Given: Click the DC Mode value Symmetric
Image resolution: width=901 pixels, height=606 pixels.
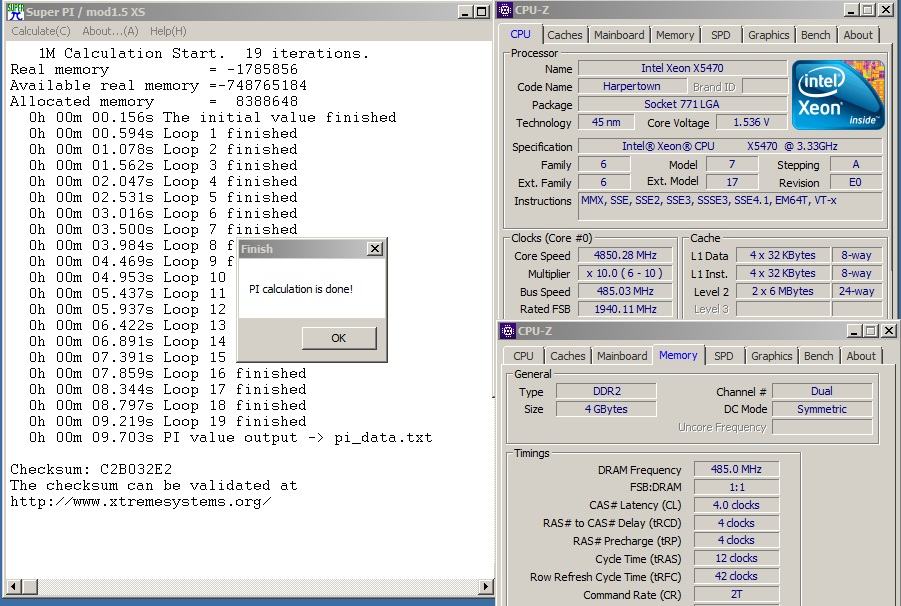Looking at the screenshot, I should click(822, 409).
